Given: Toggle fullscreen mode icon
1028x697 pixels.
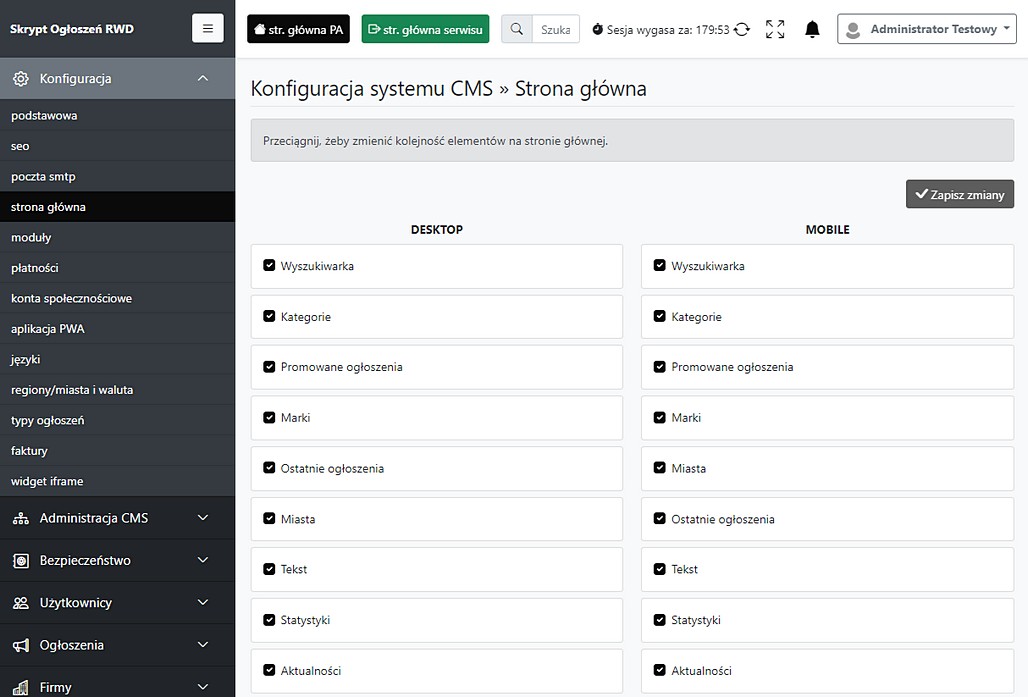Looking at the screenshot, I should click(775, 30).
